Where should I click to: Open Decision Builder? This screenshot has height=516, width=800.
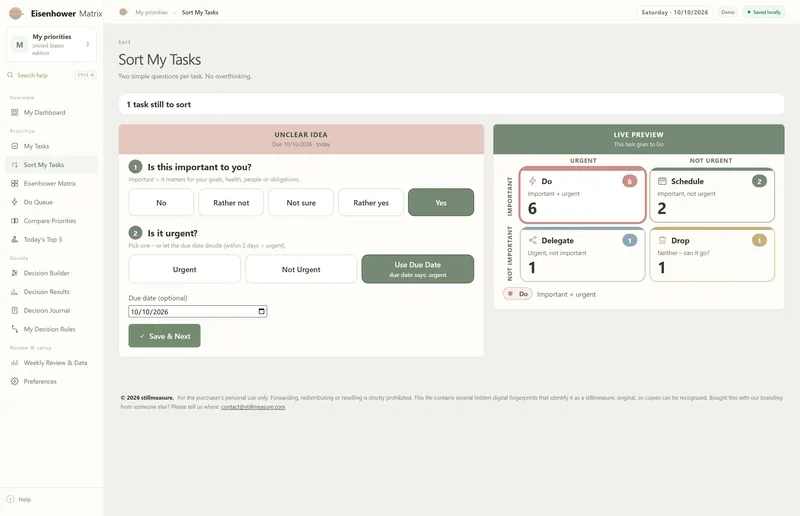coord(52,273)
